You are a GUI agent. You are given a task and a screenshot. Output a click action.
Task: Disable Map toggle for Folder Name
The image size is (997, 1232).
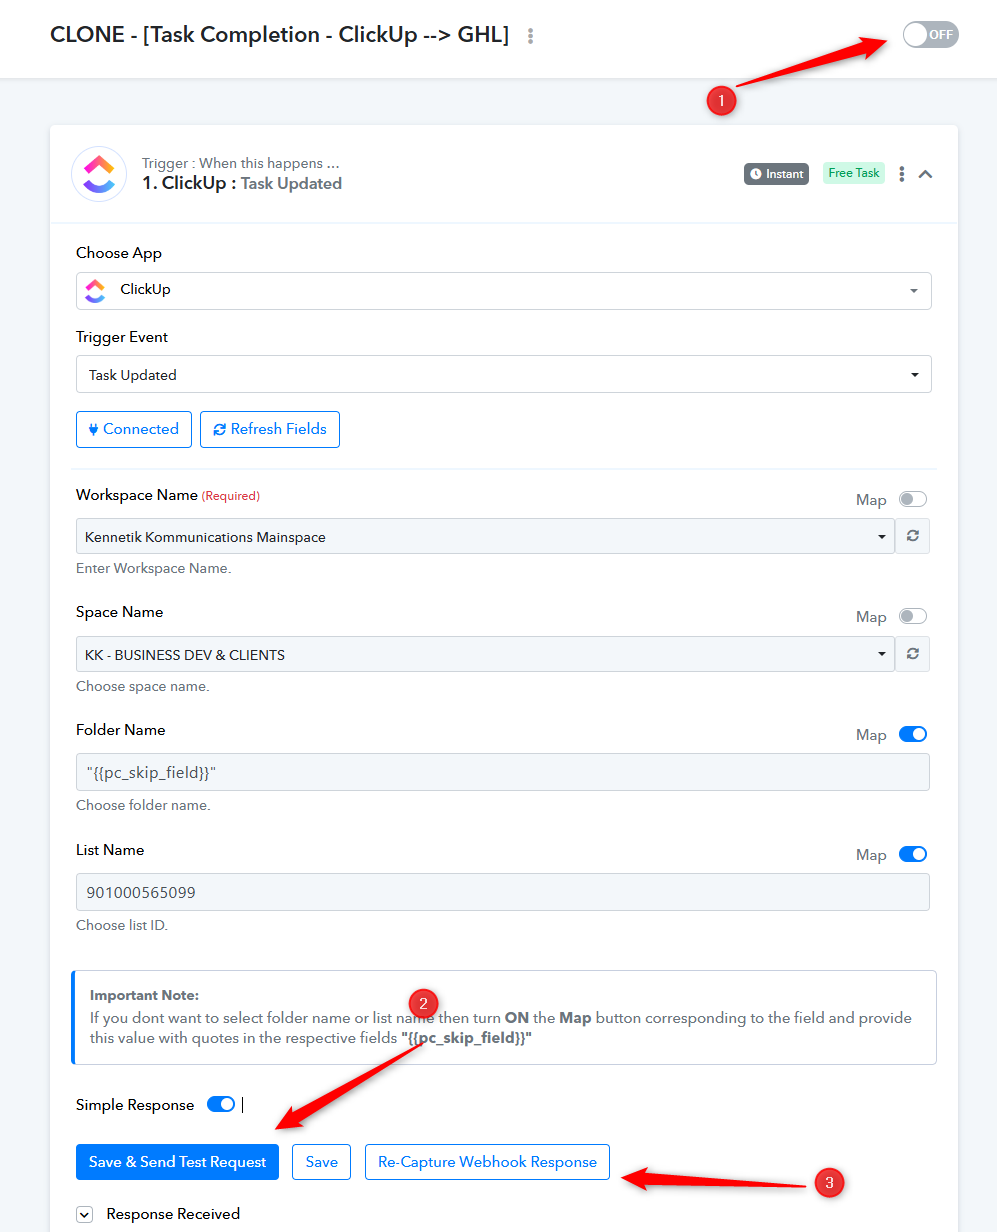[x=912, y=734]
